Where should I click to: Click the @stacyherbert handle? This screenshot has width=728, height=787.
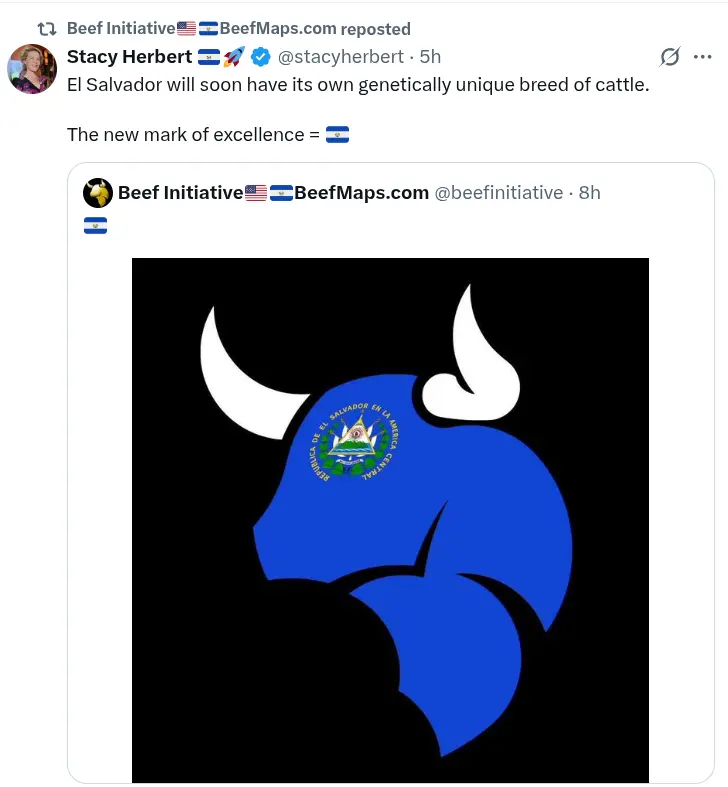(x=340, y=57)
